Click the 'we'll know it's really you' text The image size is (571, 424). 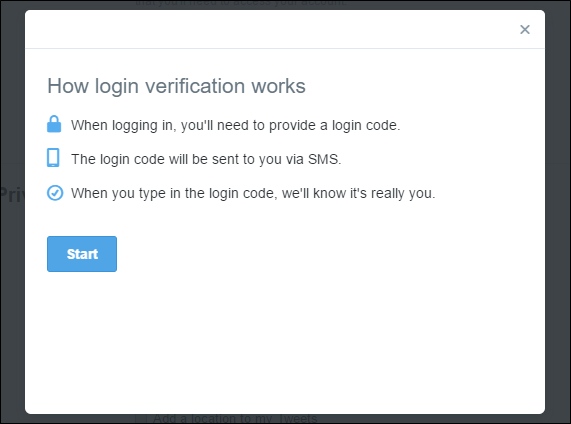point(359,193)
